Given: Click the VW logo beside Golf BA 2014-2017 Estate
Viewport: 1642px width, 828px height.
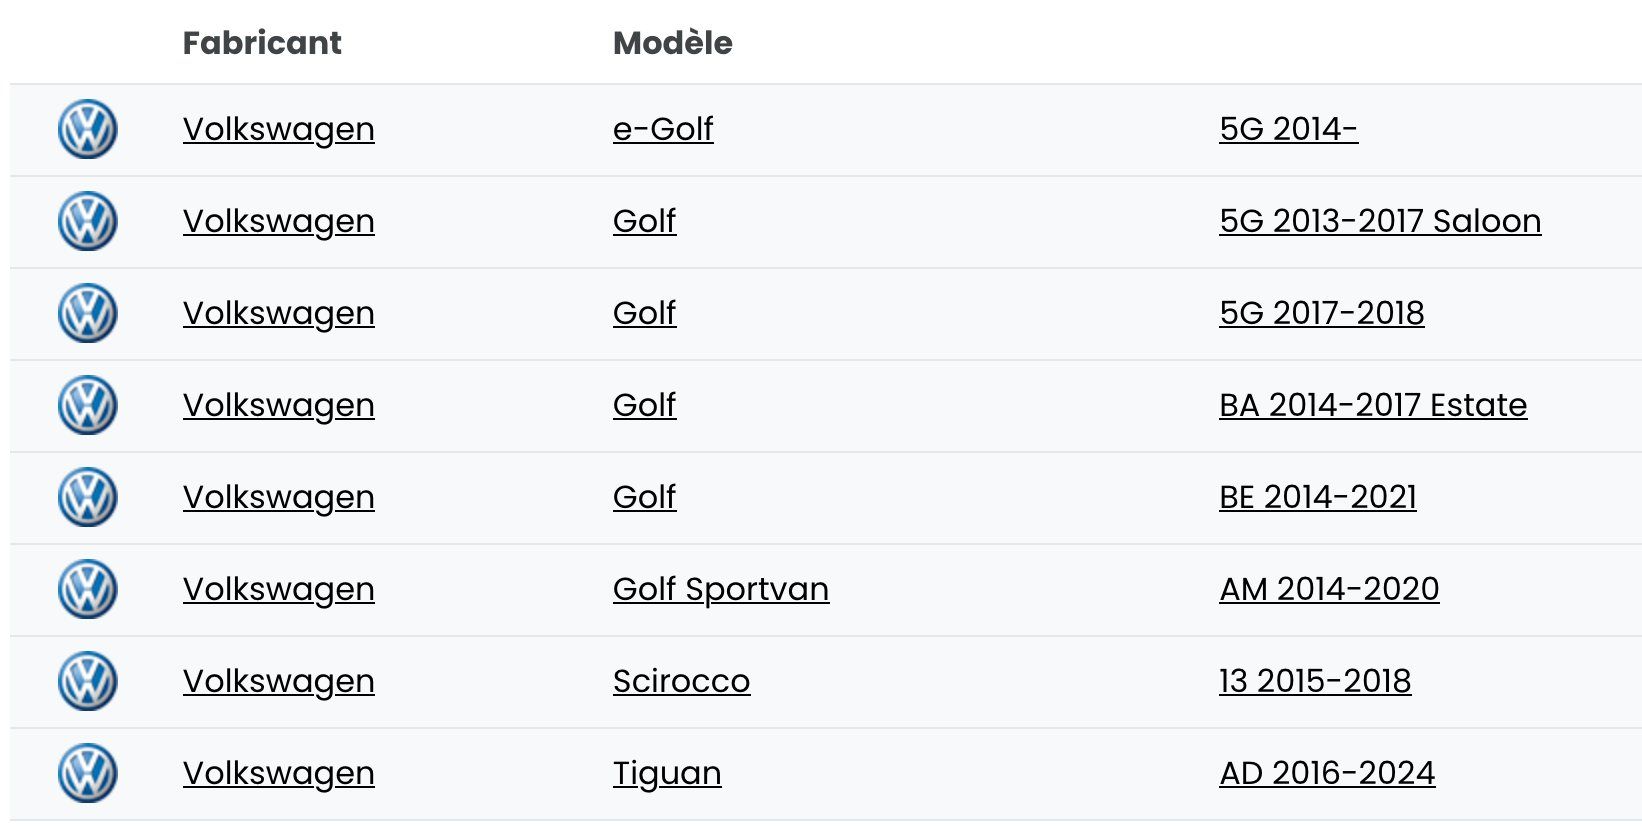Looking at the screenshot, I should 88,406.
